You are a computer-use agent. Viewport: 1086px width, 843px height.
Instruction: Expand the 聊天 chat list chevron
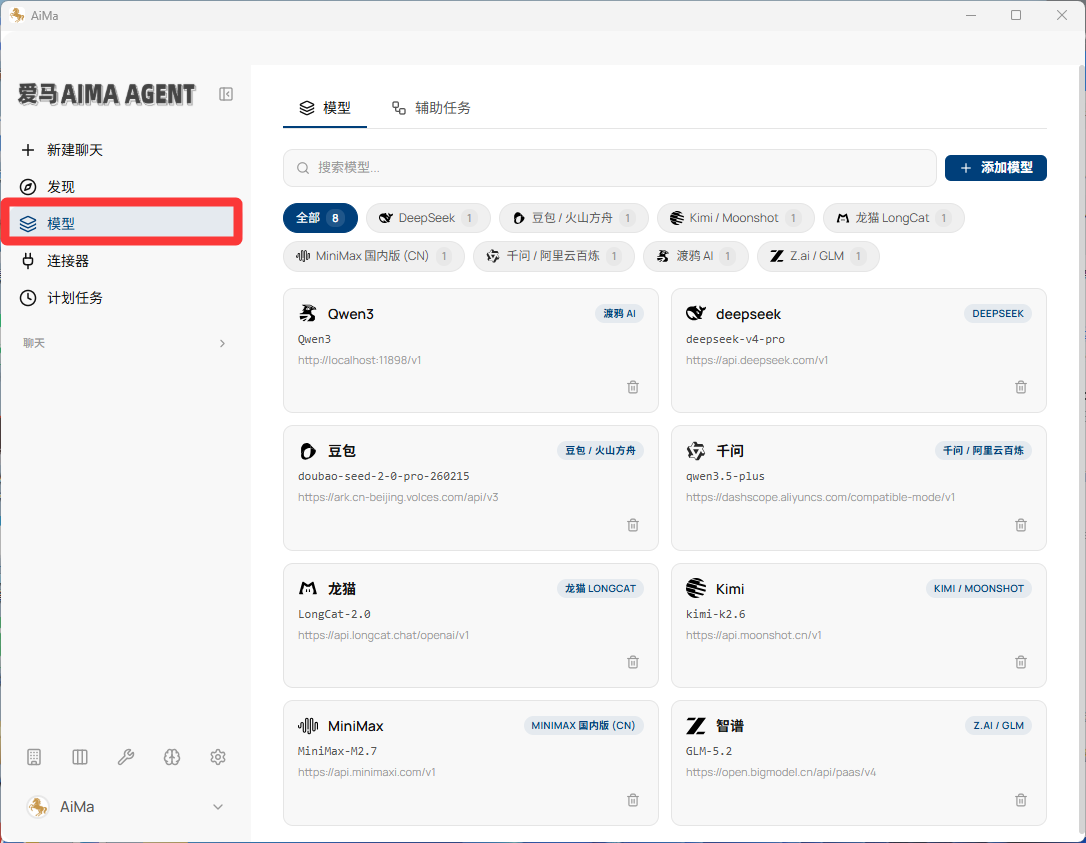[222, 344]
